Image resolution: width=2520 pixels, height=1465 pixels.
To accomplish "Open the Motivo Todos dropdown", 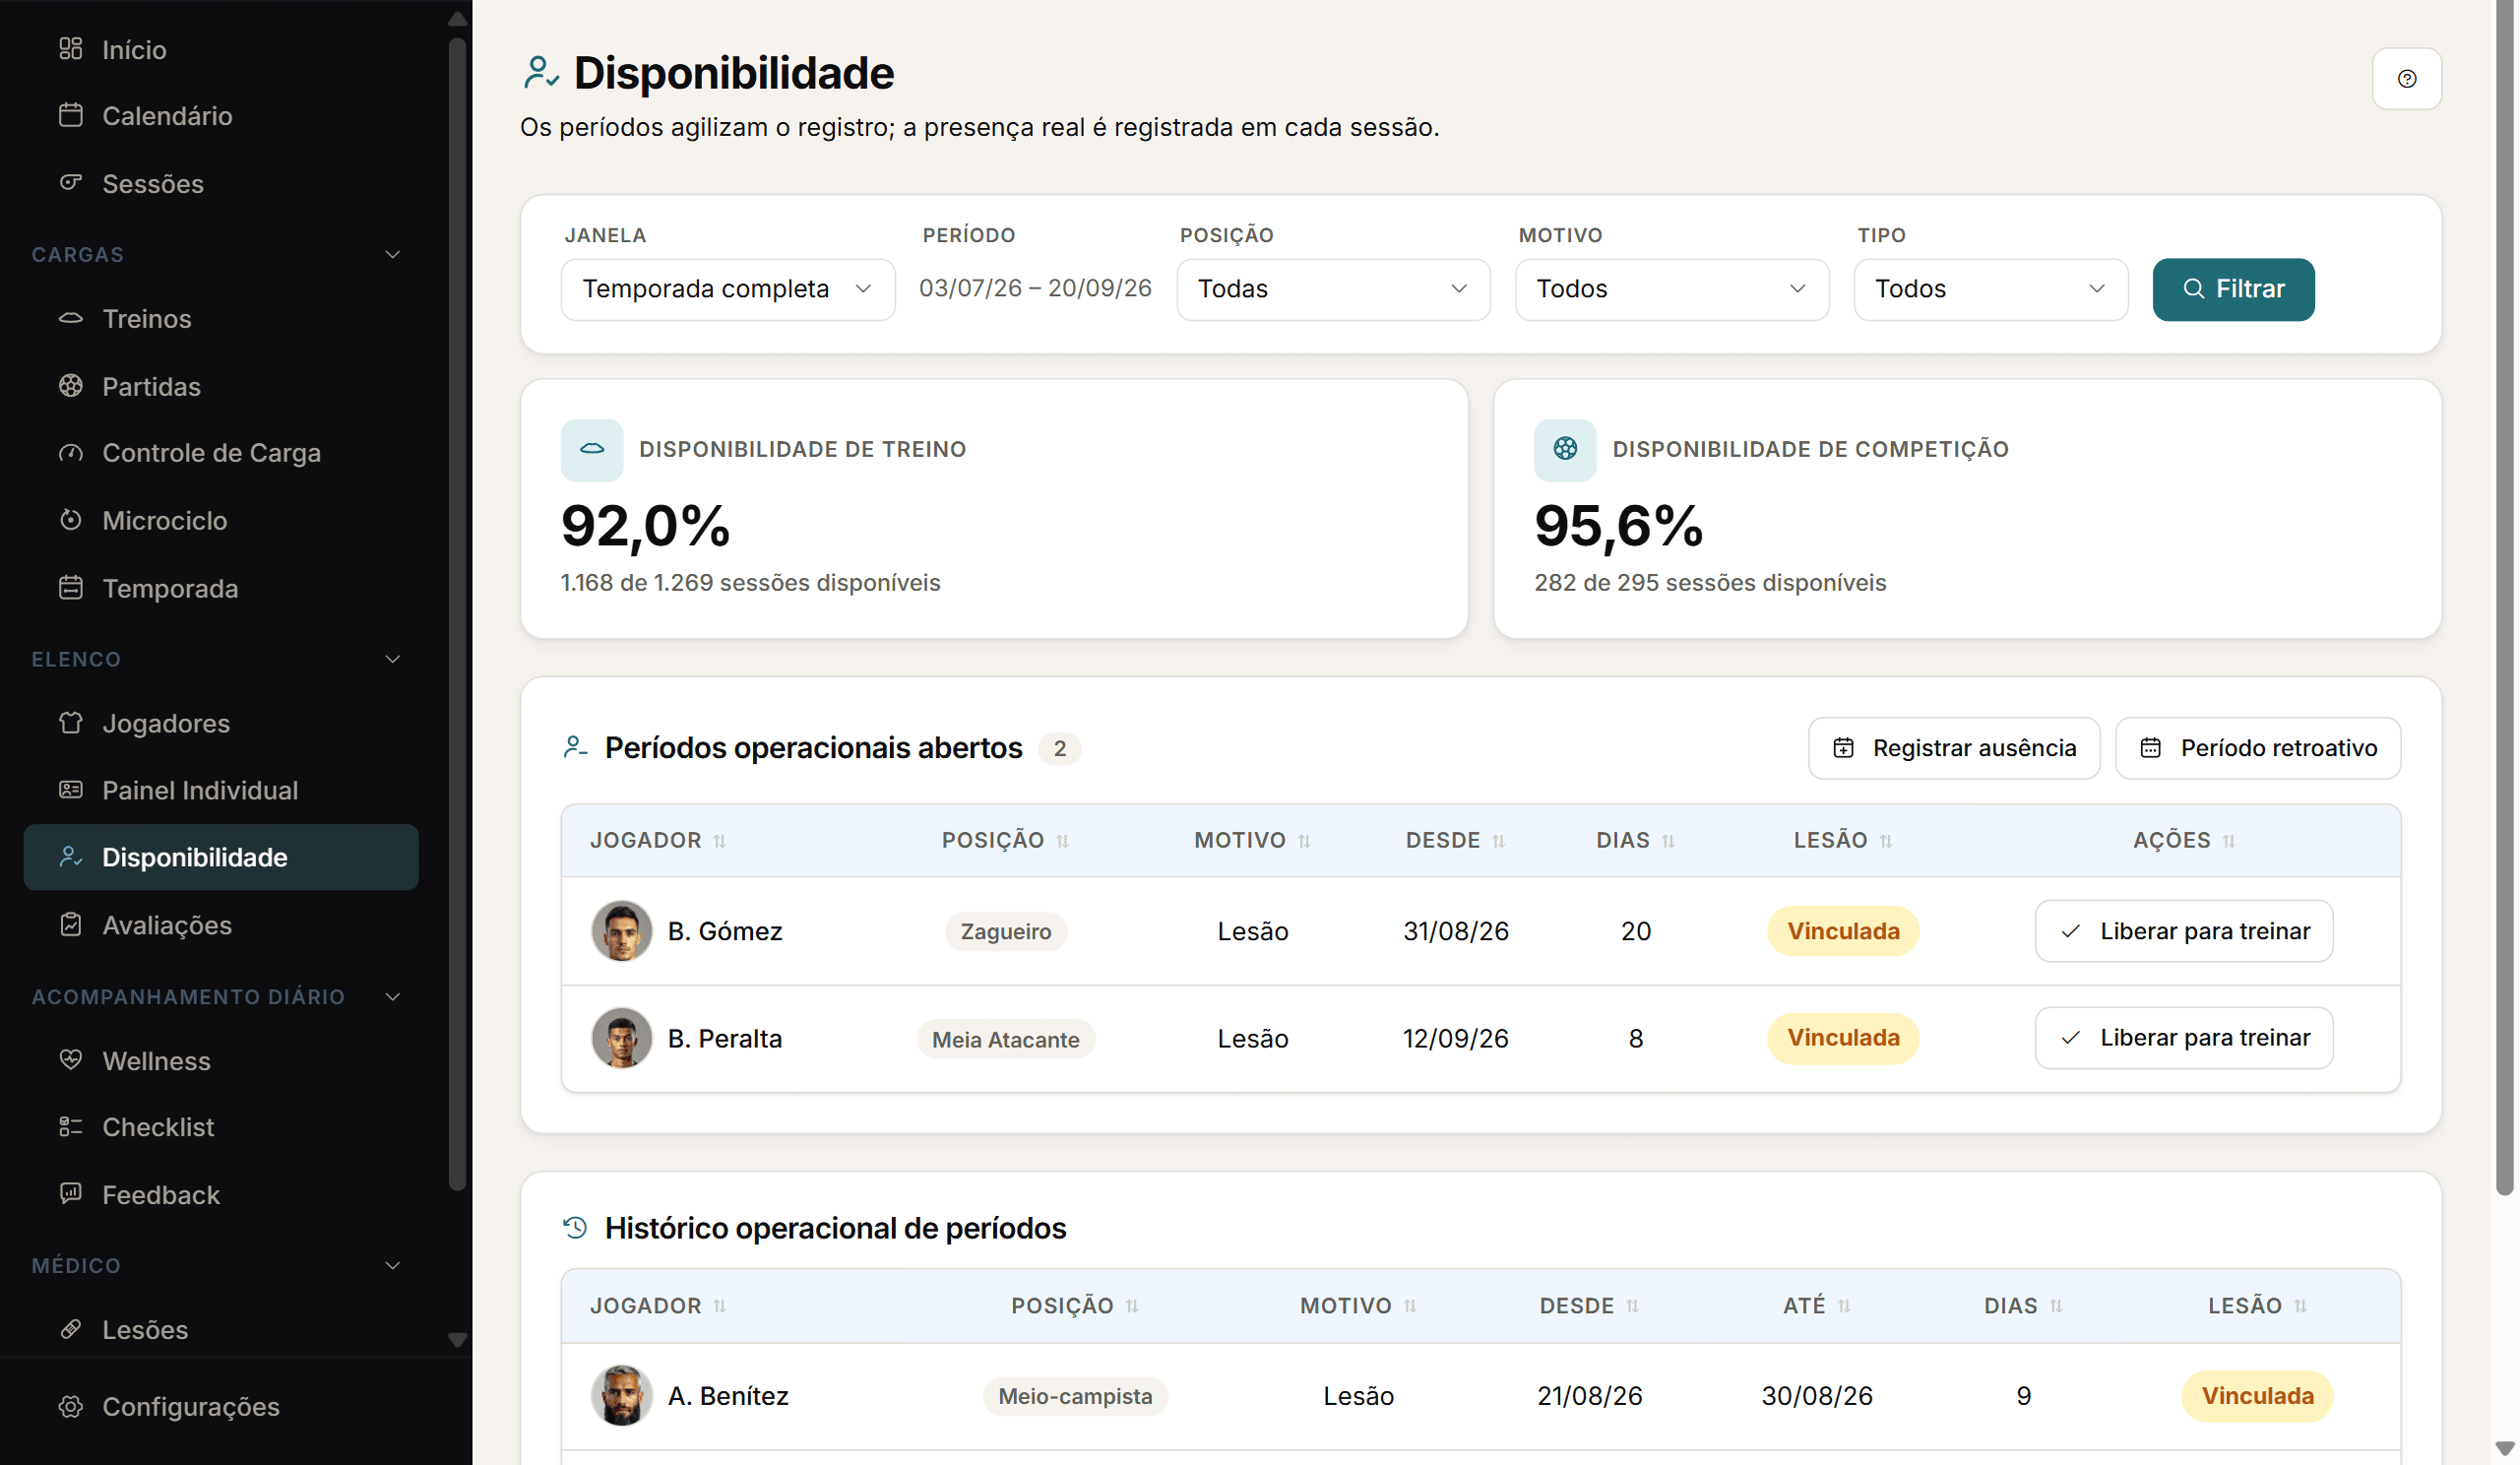I will click(1671, 289).
